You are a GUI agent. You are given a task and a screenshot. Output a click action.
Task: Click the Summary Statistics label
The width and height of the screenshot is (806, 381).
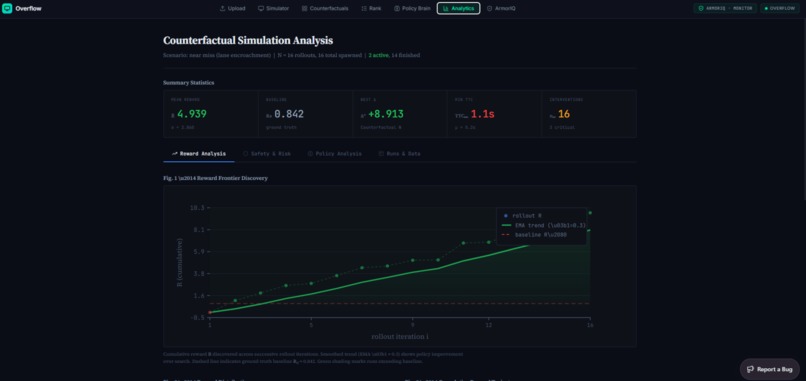click(189, 83)
